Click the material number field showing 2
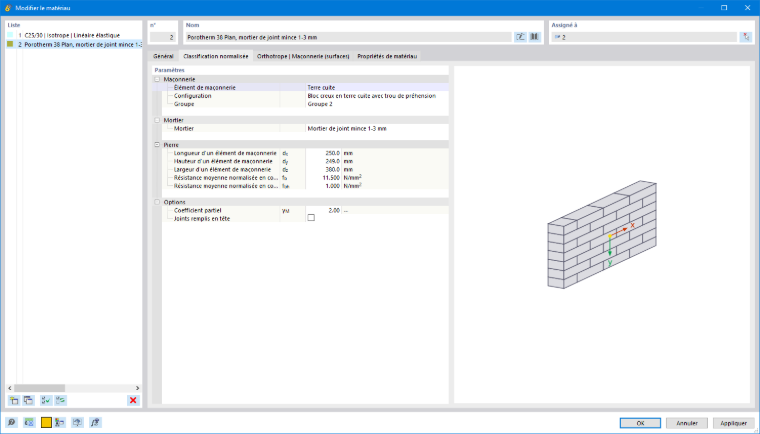 tap(163, 37)
